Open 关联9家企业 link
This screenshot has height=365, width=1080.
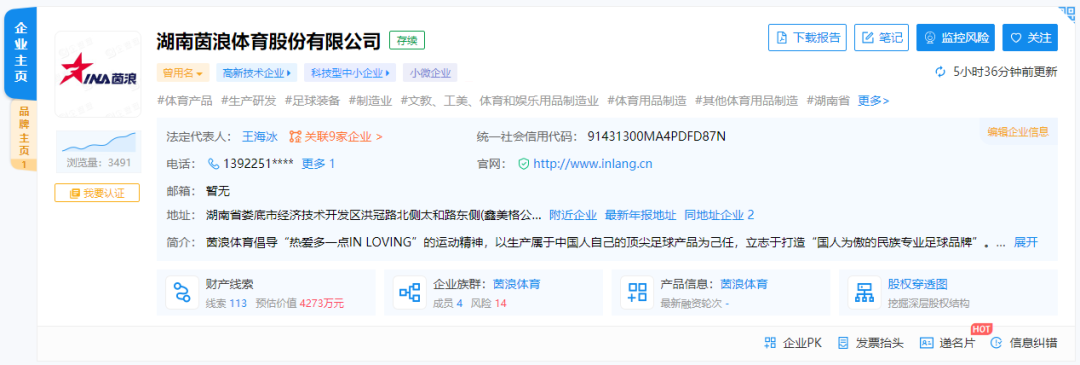(335, 136)
